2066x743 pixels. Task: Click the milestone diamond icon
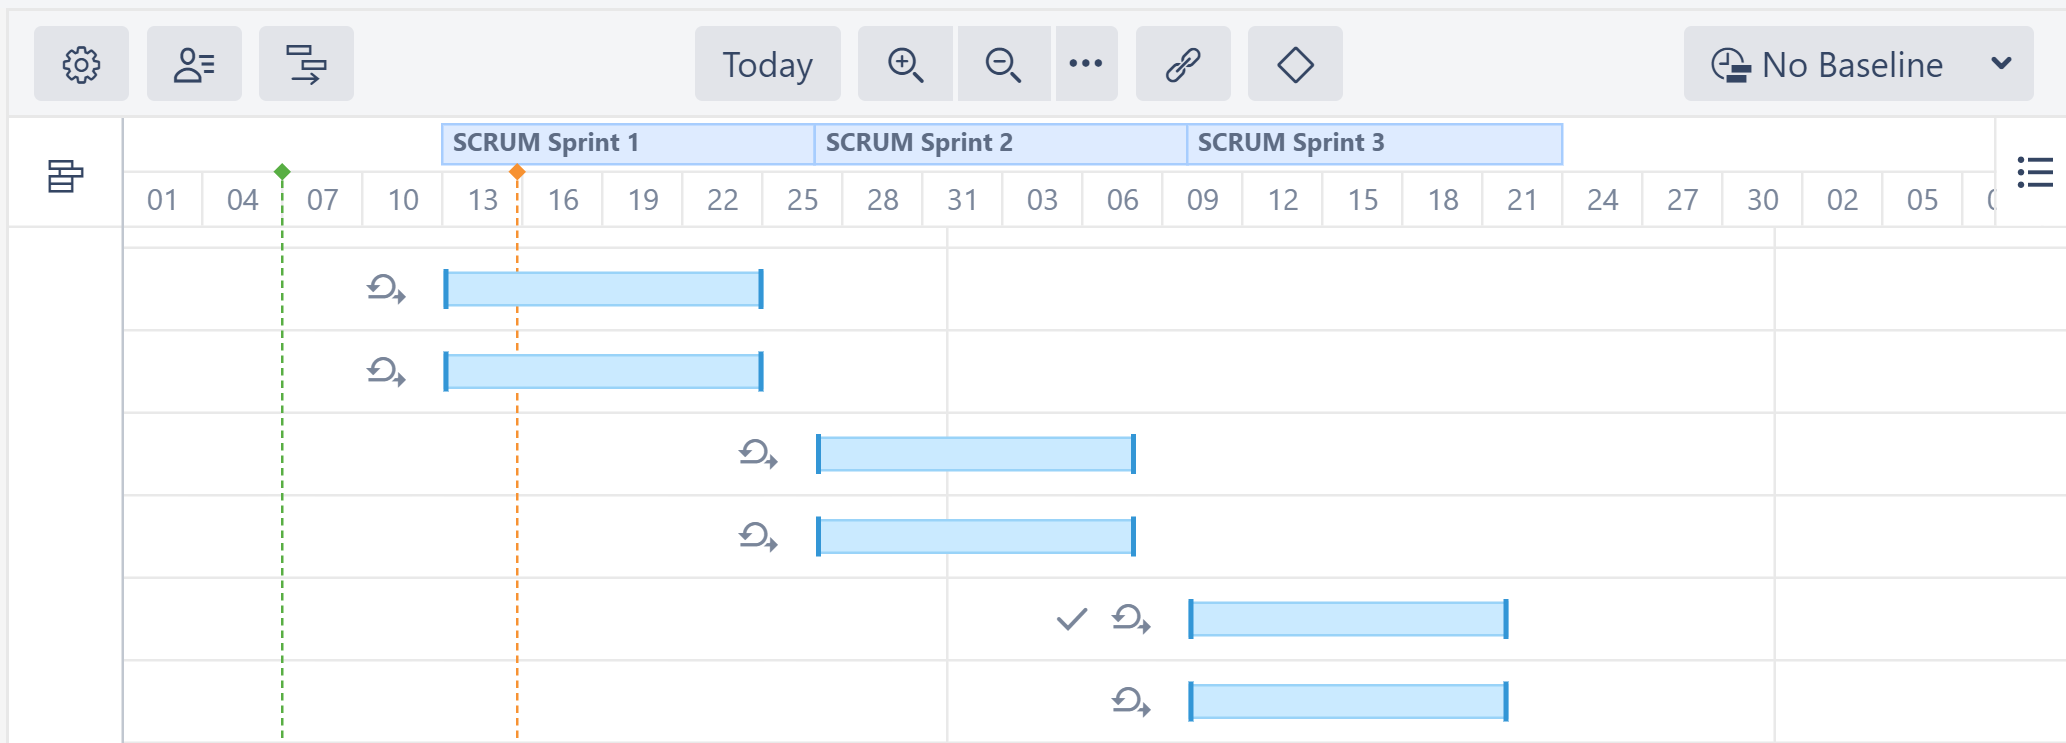1295,65
